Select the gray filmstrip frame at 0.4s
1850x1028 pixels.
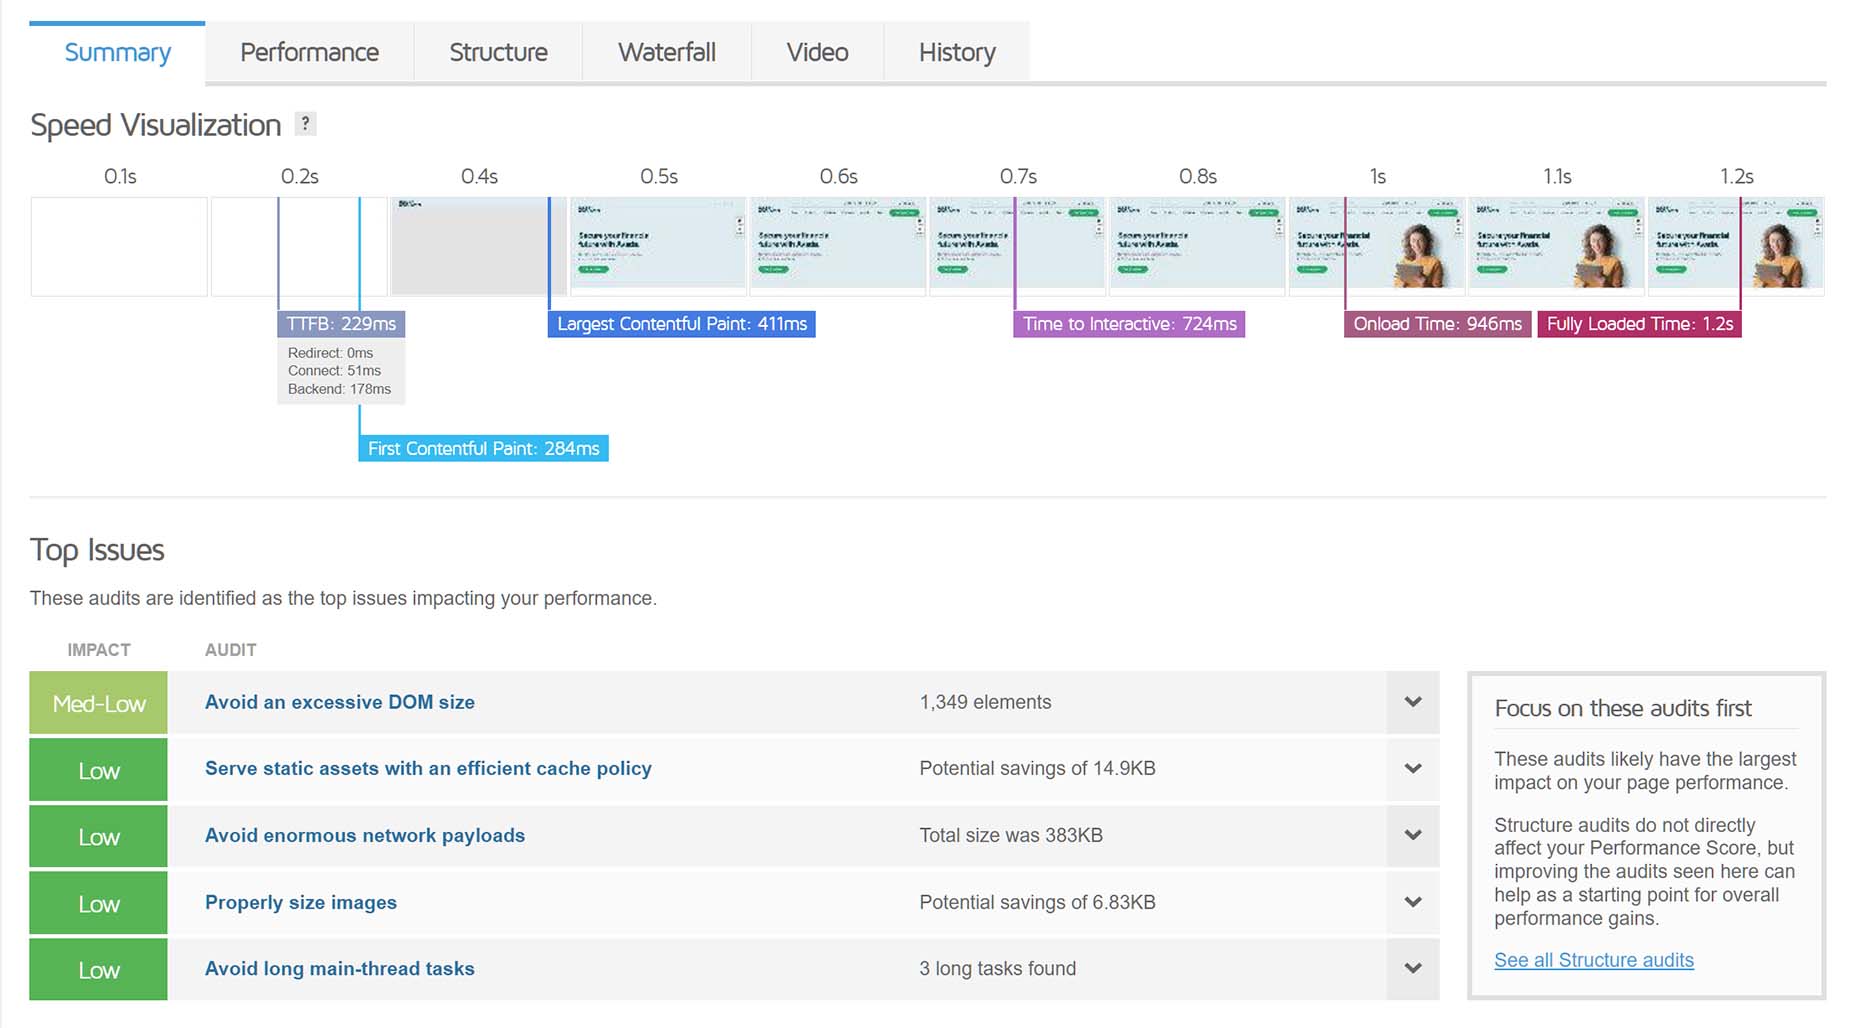[x=478, y=246]
